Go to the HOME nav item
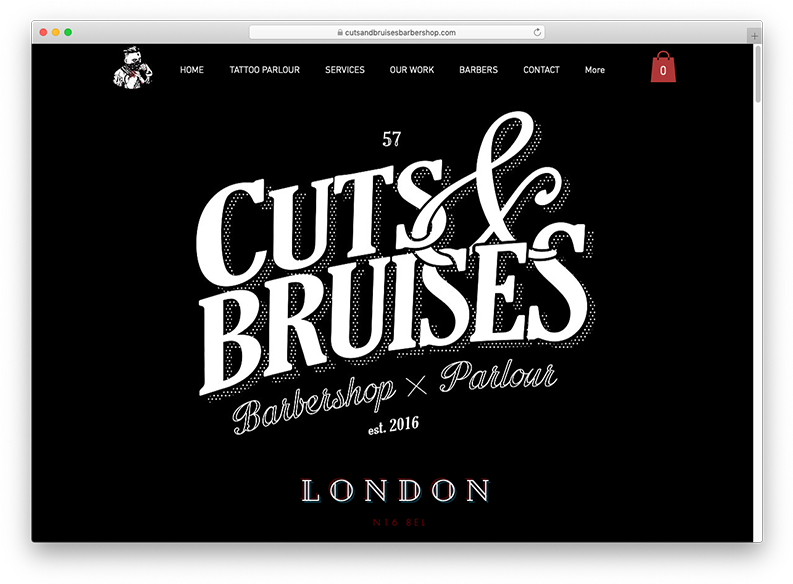 point(192,70)
